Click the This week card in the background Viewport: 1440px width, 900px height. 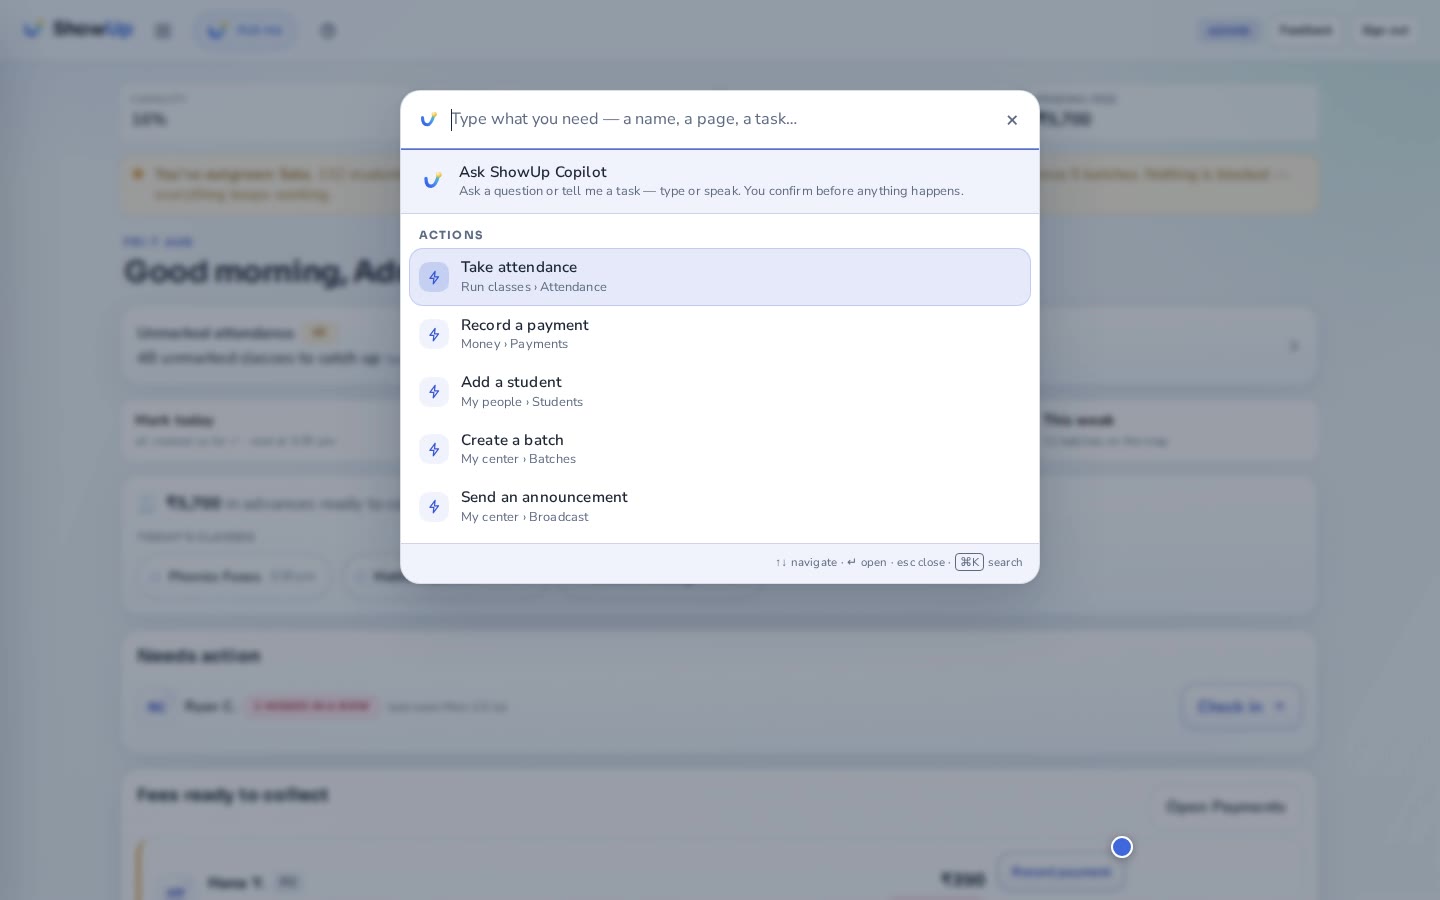[x=1175, y=430]
